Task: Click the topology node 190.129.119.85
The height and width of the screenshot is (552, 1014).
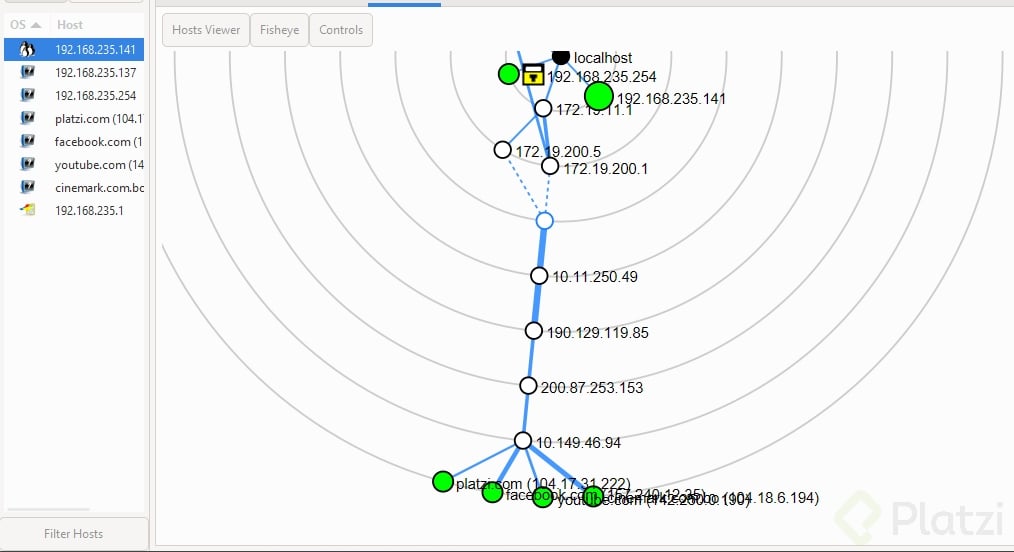Action: click(x=534, y=331)
